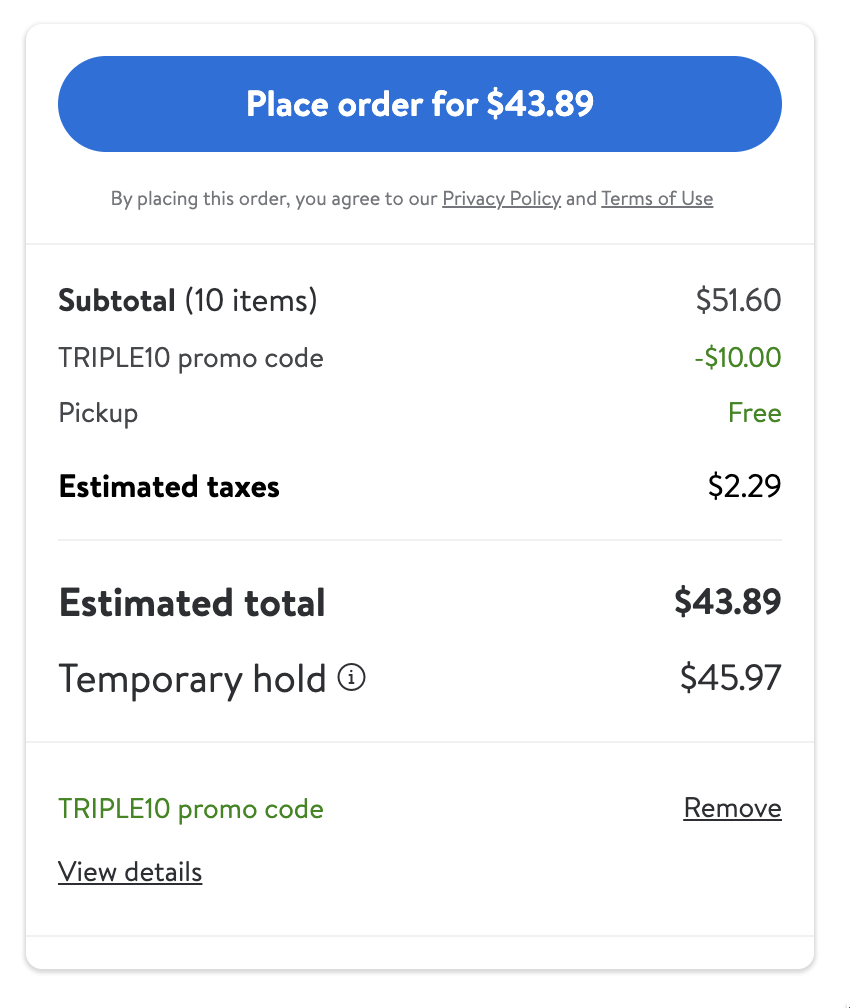850x1008 pixels.
Task: Select the $45.97 temporary hold amount
Action: click(x=730, y=679)
